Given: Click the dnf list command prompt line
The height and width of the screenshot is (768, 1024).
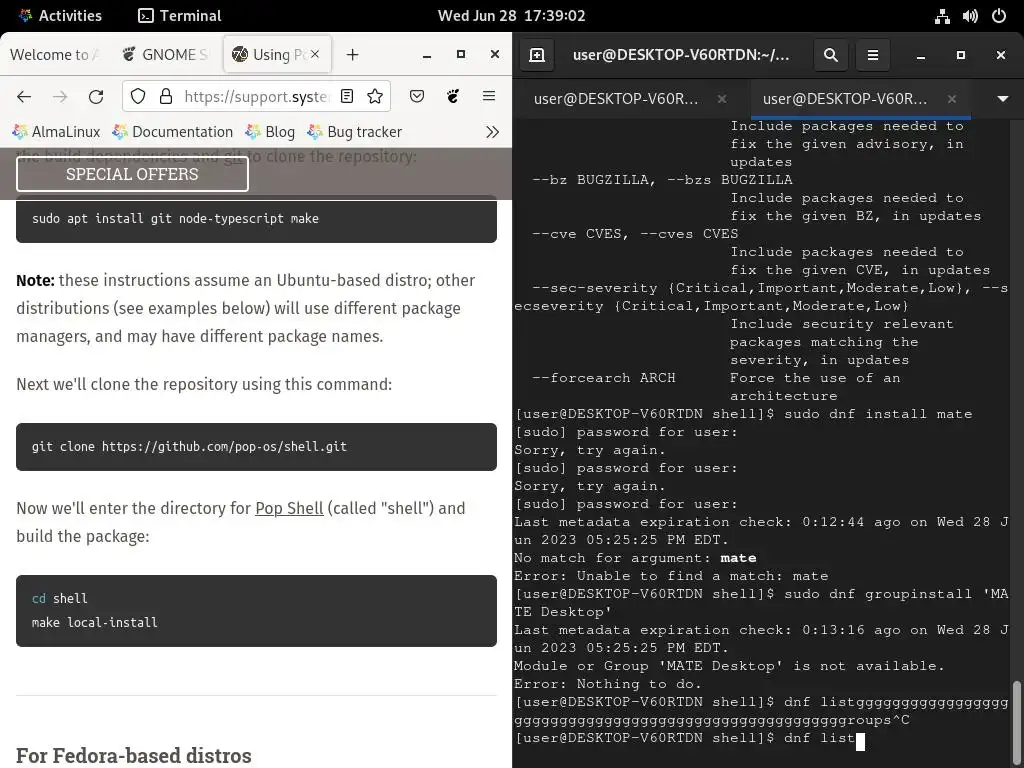Looking at the screenshot, I should [689, 739].
